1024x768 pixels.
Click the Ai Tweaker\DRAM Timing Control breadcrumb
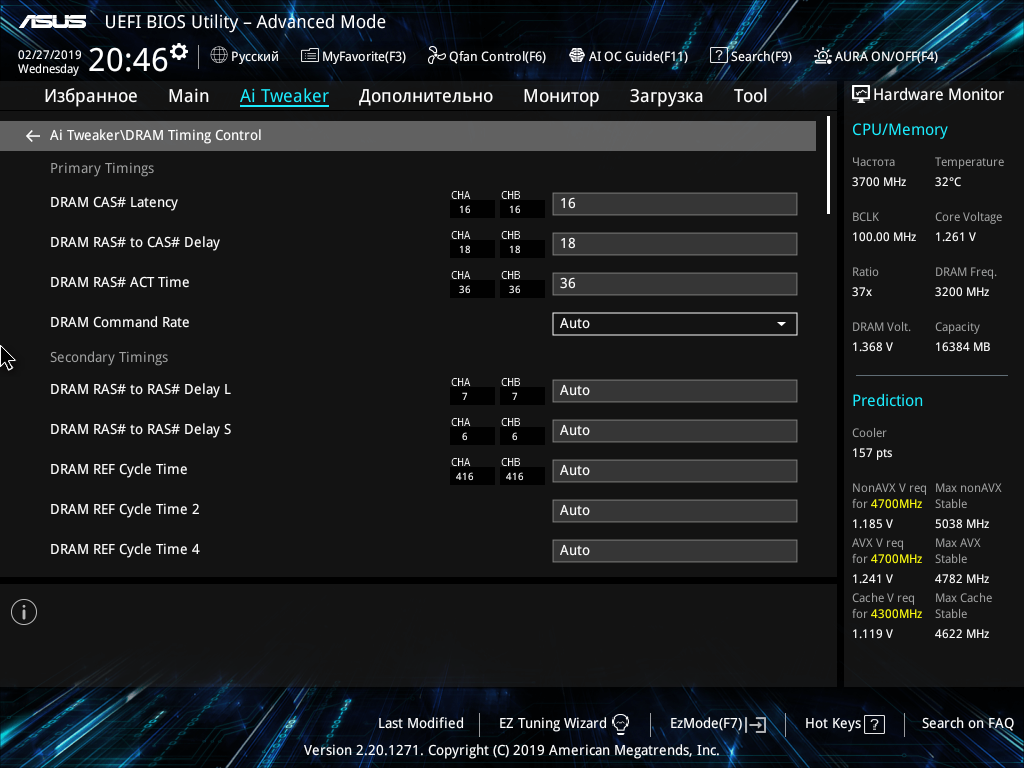[x=155, y=135]
